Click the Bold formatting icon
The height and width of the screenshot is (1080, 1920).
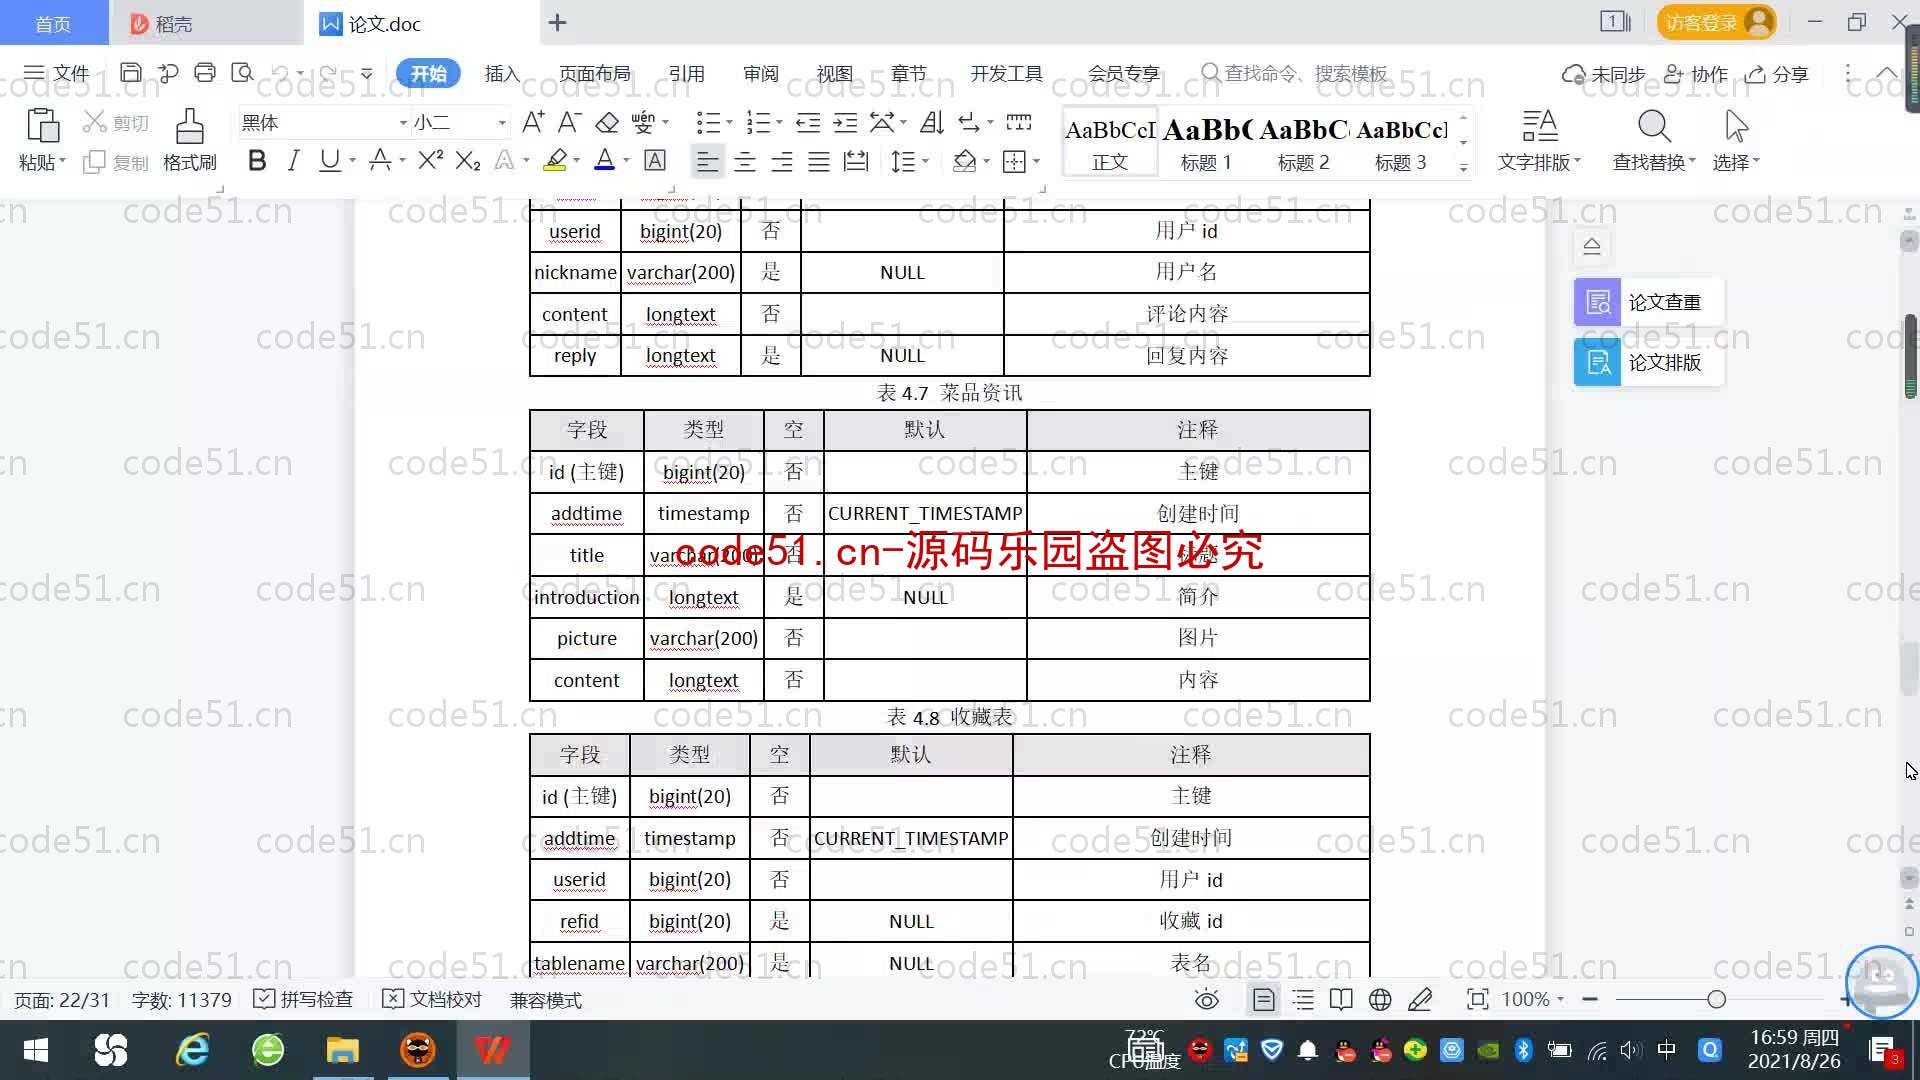(x=257, y=162)
